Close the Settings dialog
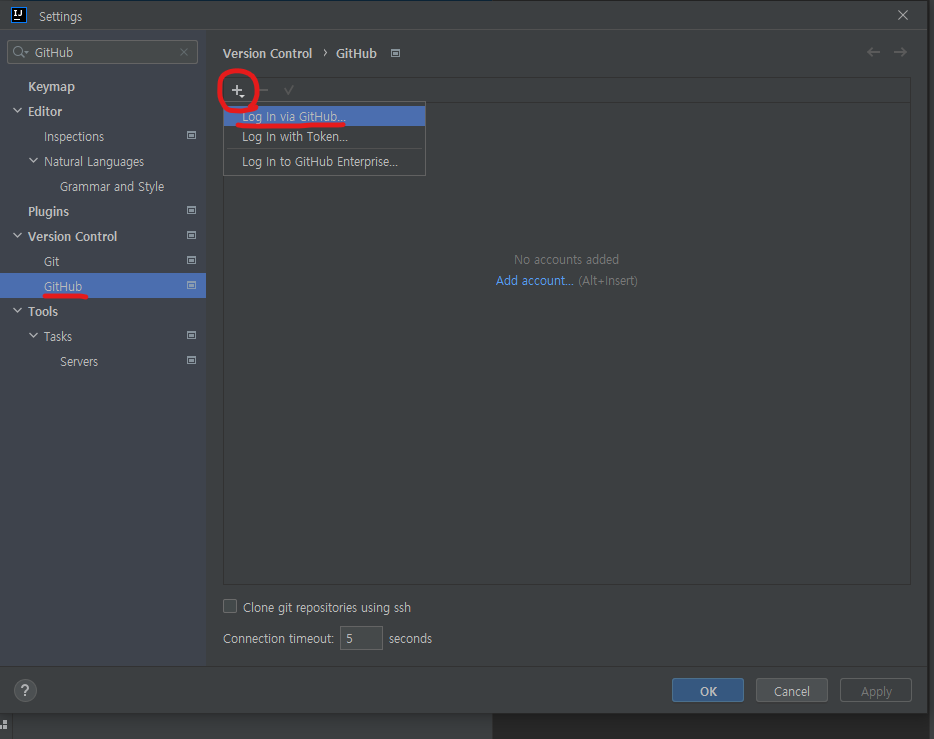Screen dimensions: 934x739 click(x=903, y=15)
